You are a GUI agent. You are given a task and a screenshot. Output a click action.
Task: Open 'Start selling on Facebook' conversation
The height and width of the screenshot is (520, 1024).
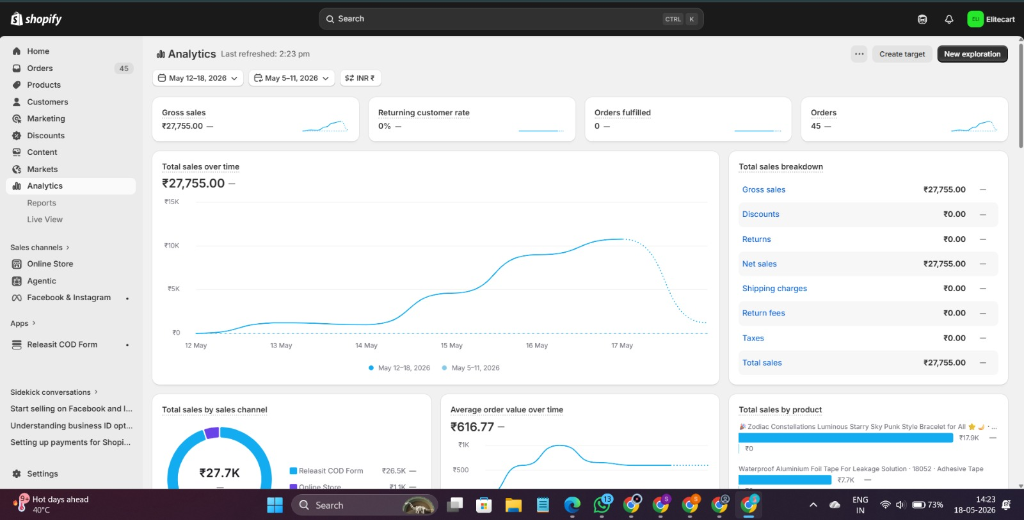tap(71, 409)
